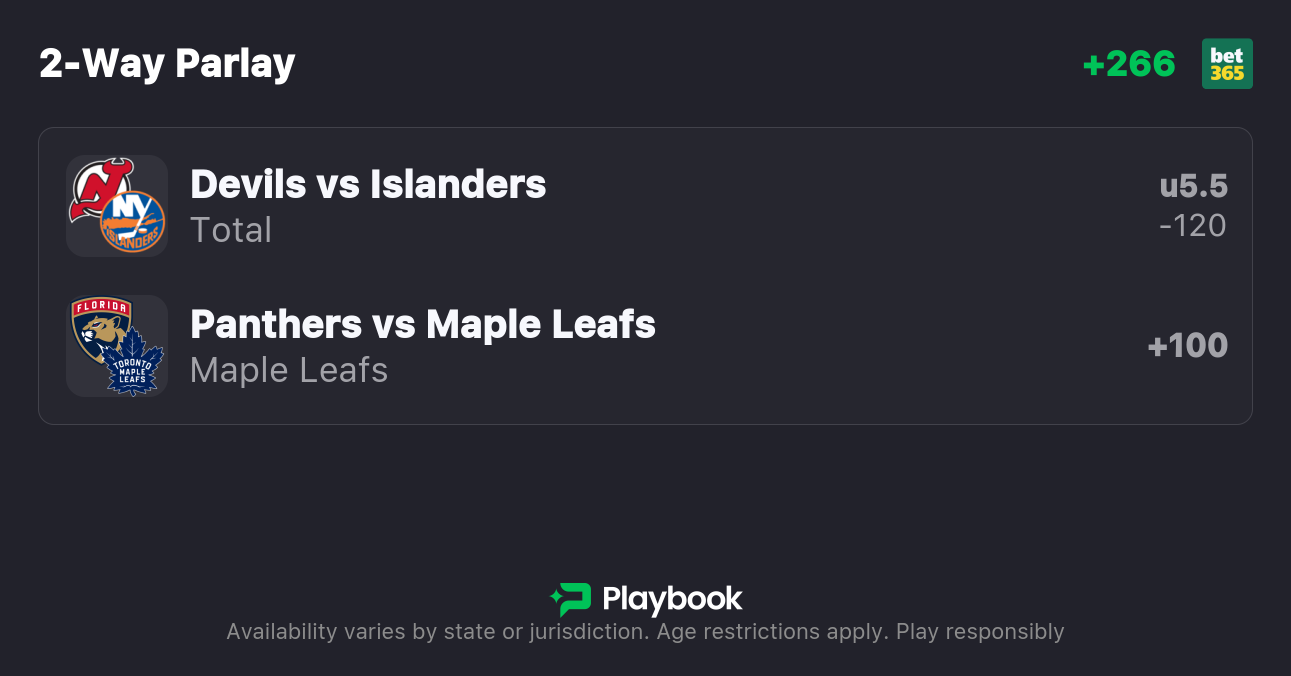Select the +266 parlay odds
This screenshot has width=1291, height=676.
tap(1129, 64)
